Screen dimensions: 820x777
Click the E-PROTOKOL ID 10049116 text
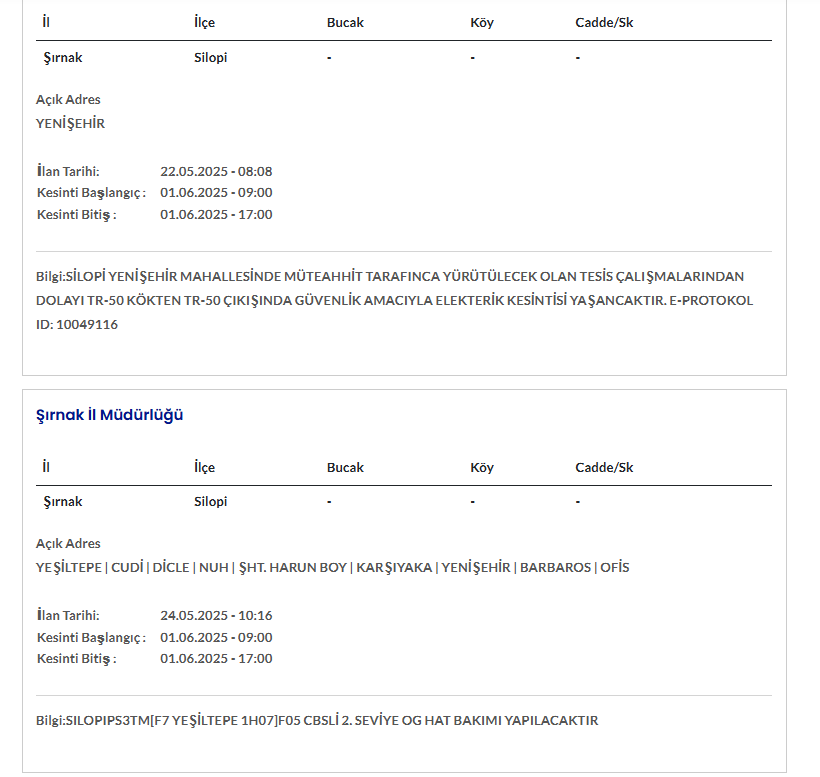77,324
